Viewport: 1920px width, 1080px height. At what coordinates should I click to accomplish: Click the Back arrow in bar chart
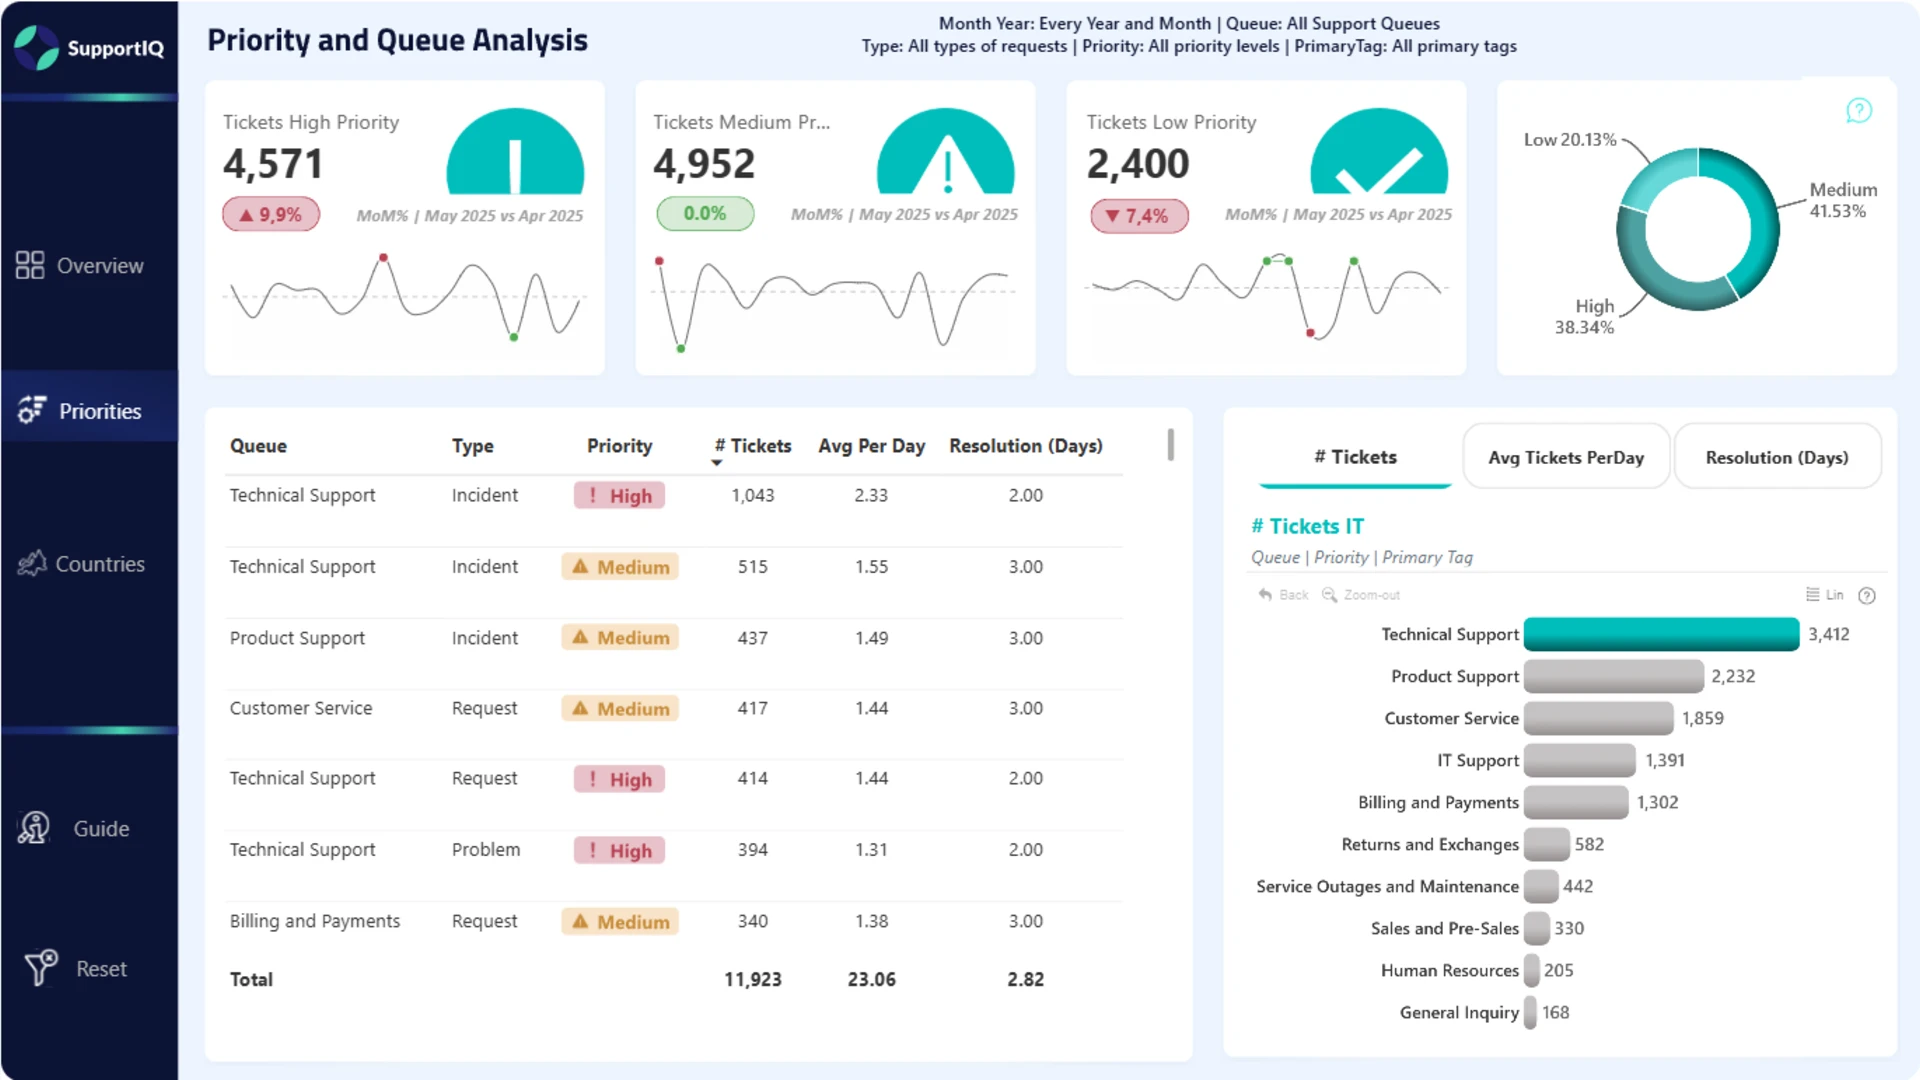pos(1266,595)
